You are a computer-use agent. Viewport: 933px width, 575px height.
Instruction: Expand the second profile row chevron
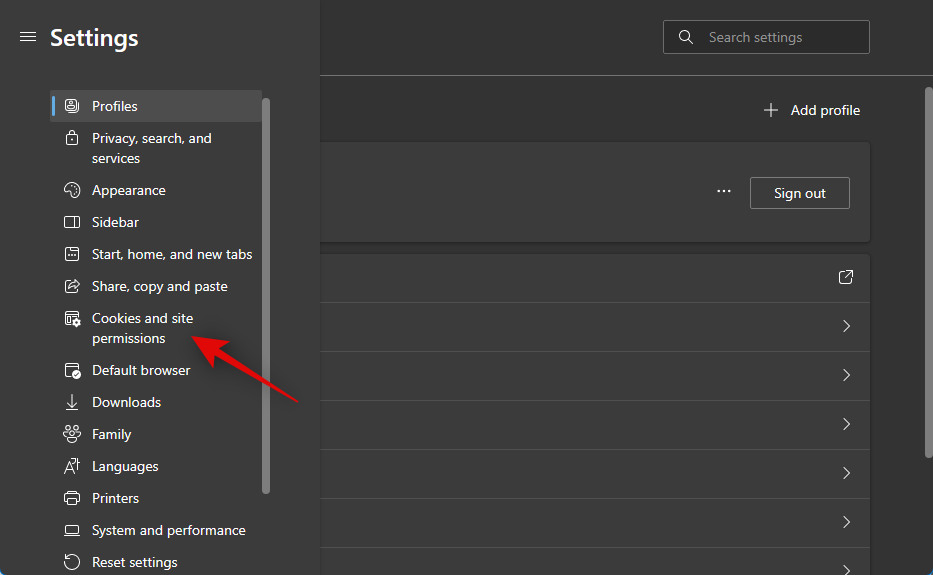pyautogui.click(x=846, y=326)
